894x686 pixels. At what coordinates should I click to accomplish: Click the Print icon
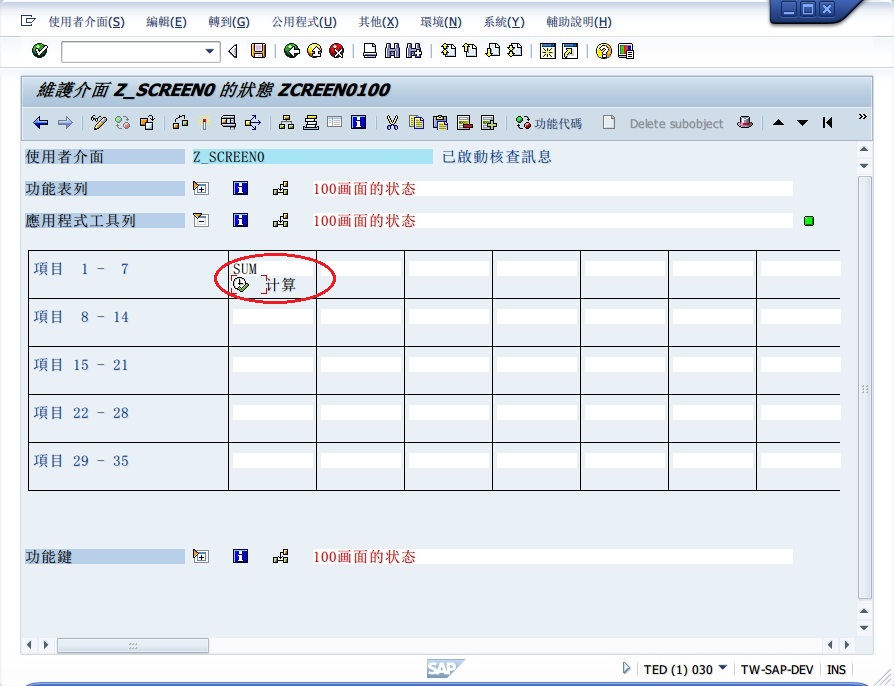point(369,51)
